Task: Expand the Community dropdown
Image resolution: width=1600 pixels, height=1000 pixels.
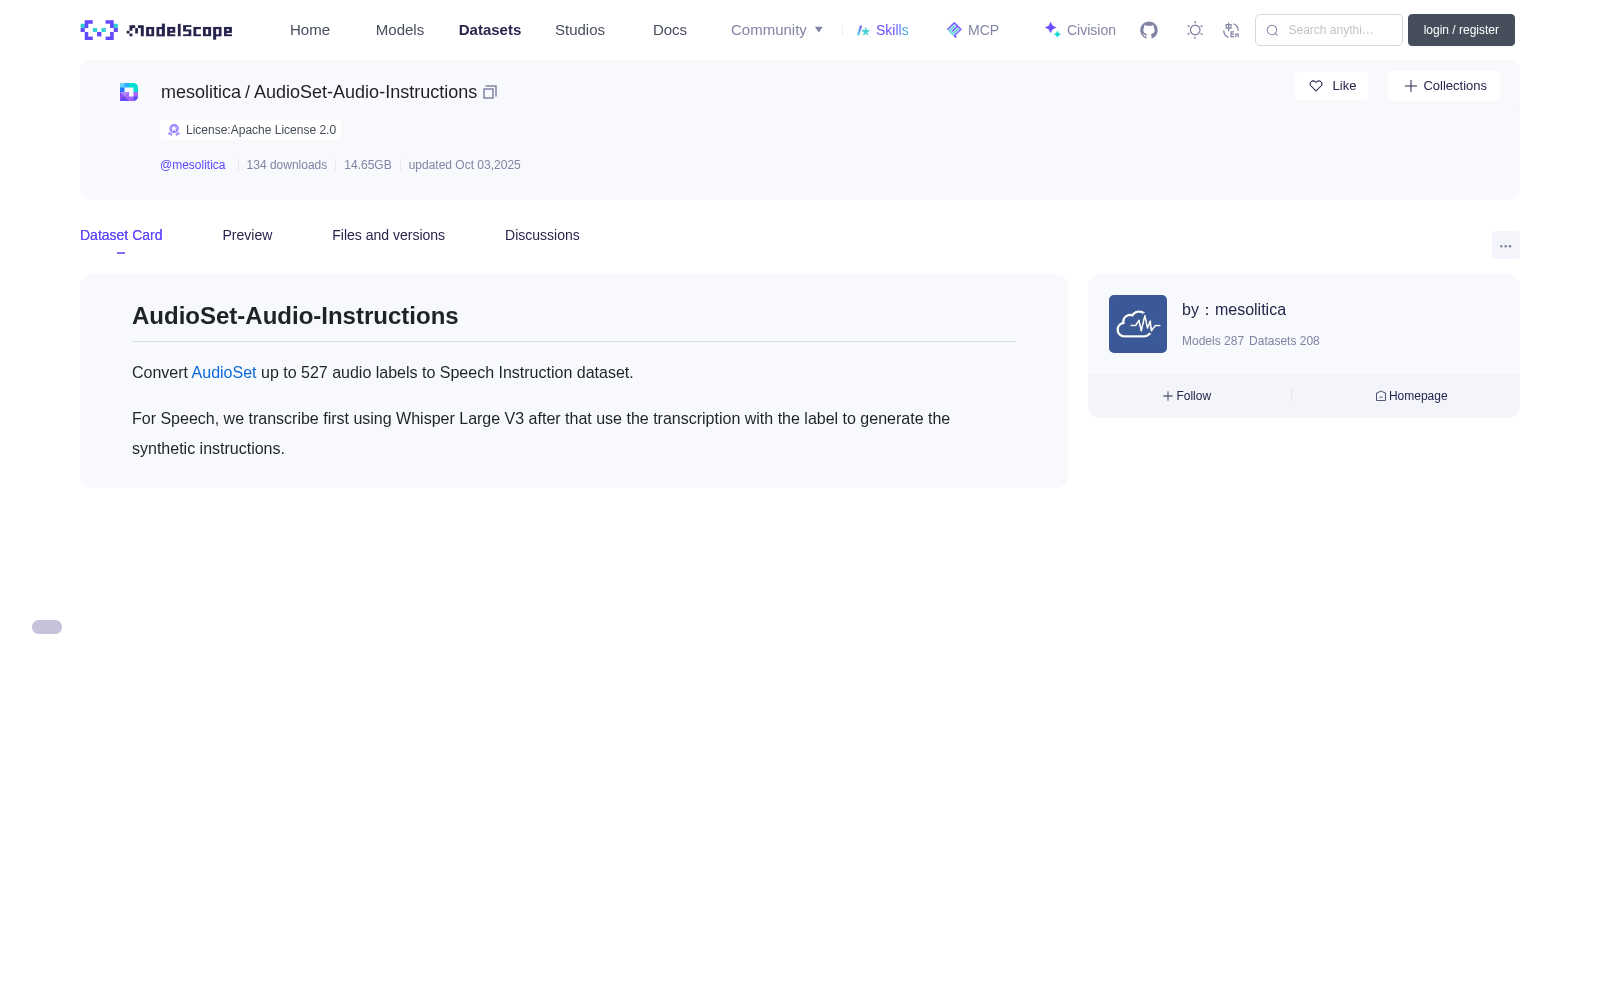Action: click(x=777, y=30)
